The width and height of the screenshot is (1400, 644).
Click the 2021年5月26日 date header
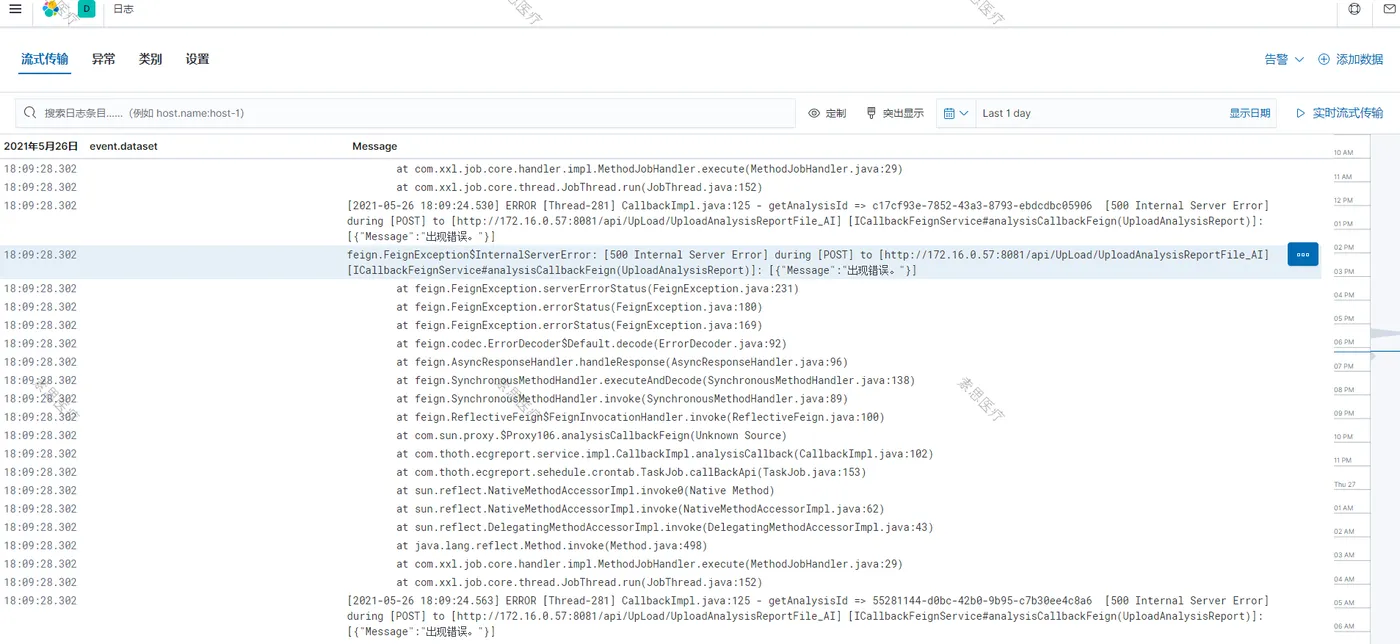(41, 146)
